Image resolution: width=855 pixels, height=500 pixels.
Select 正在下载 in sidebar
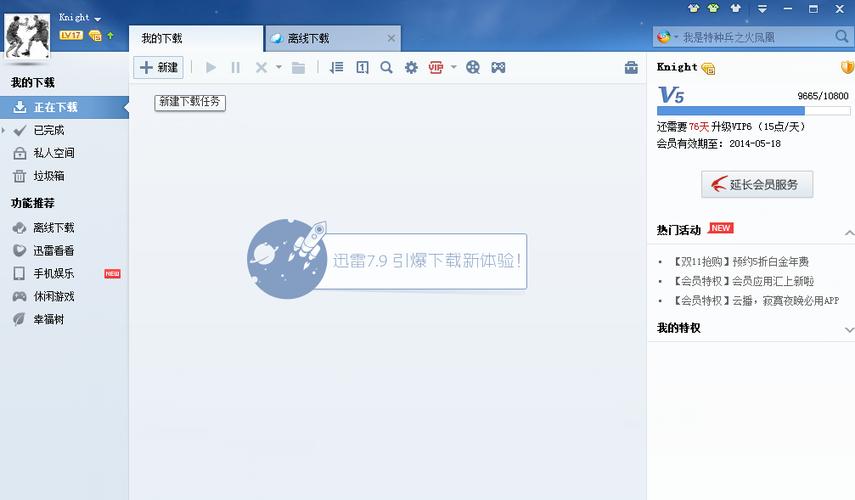tap(64, 107)
